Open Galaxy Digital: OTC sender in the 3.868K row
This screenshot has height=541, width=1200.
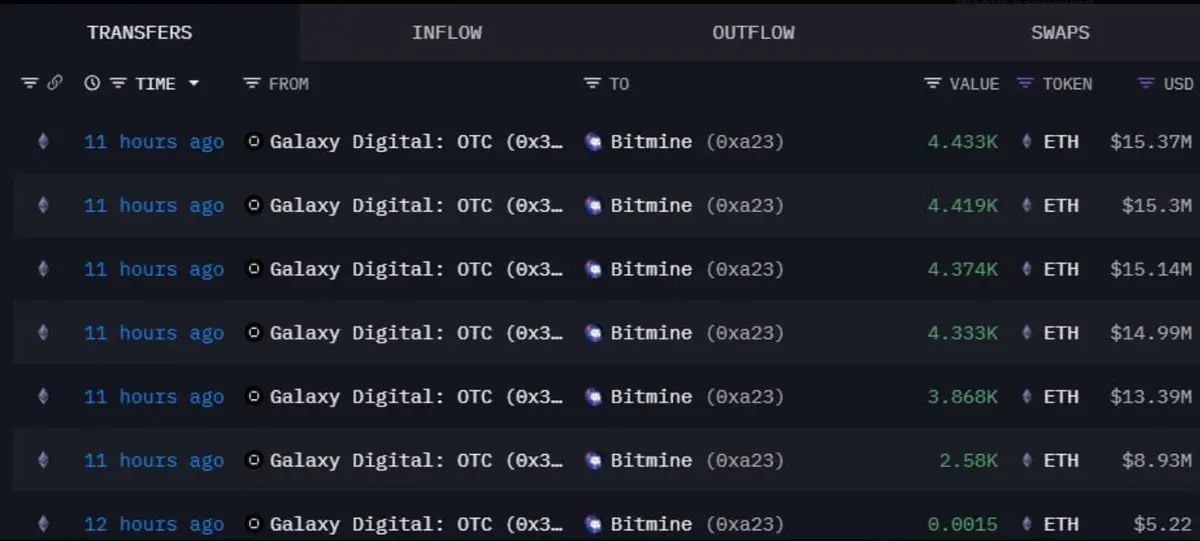click(417, 397)
